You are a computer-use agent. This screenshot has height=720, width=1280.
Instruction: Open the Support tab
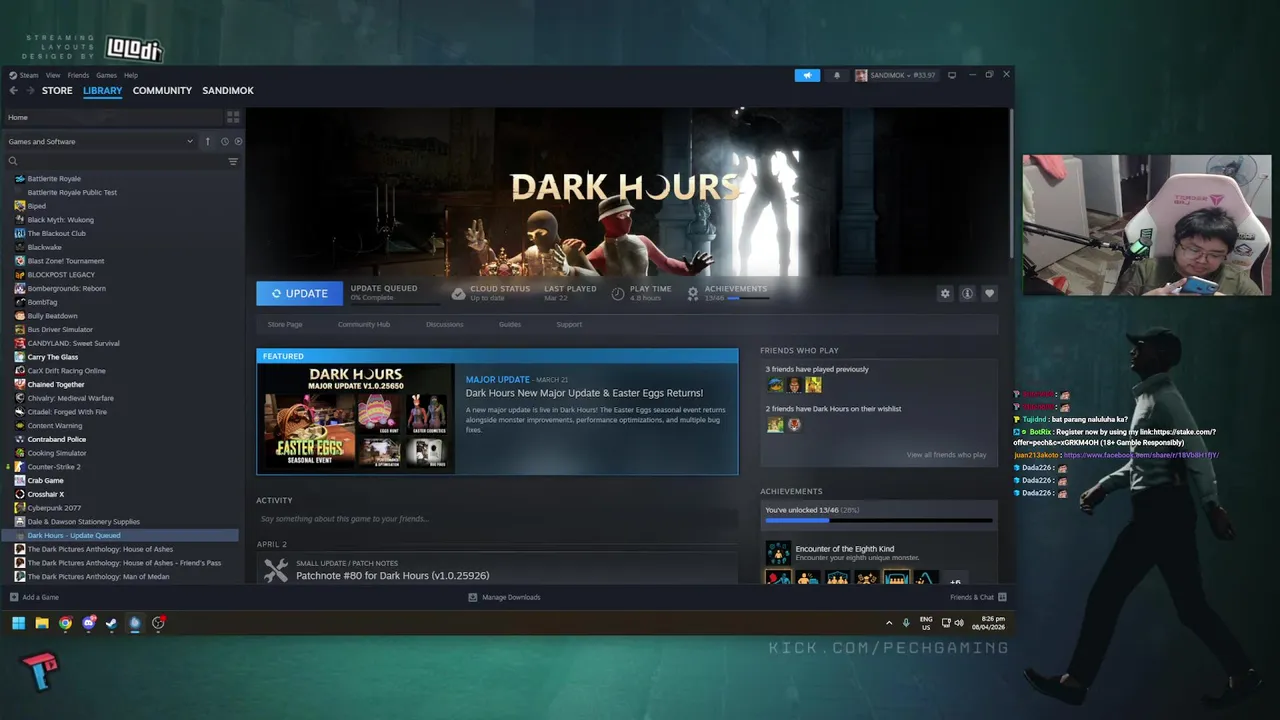coord(569,324)
